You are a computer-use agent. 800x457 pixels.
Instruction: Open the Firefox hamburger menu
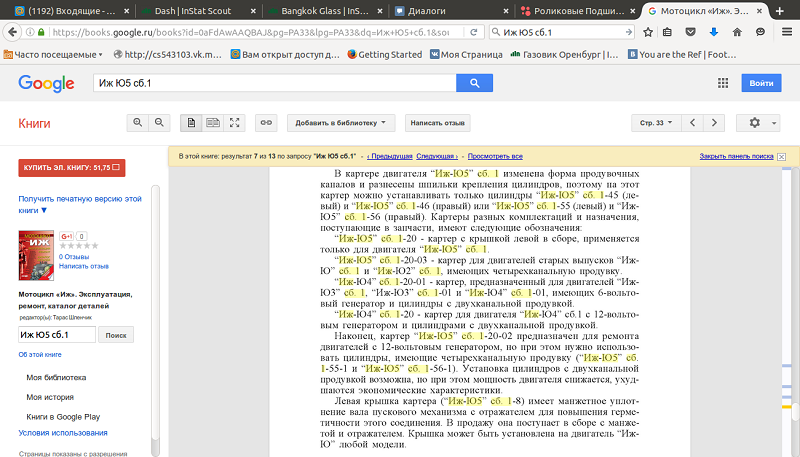[x=787, y=32]
